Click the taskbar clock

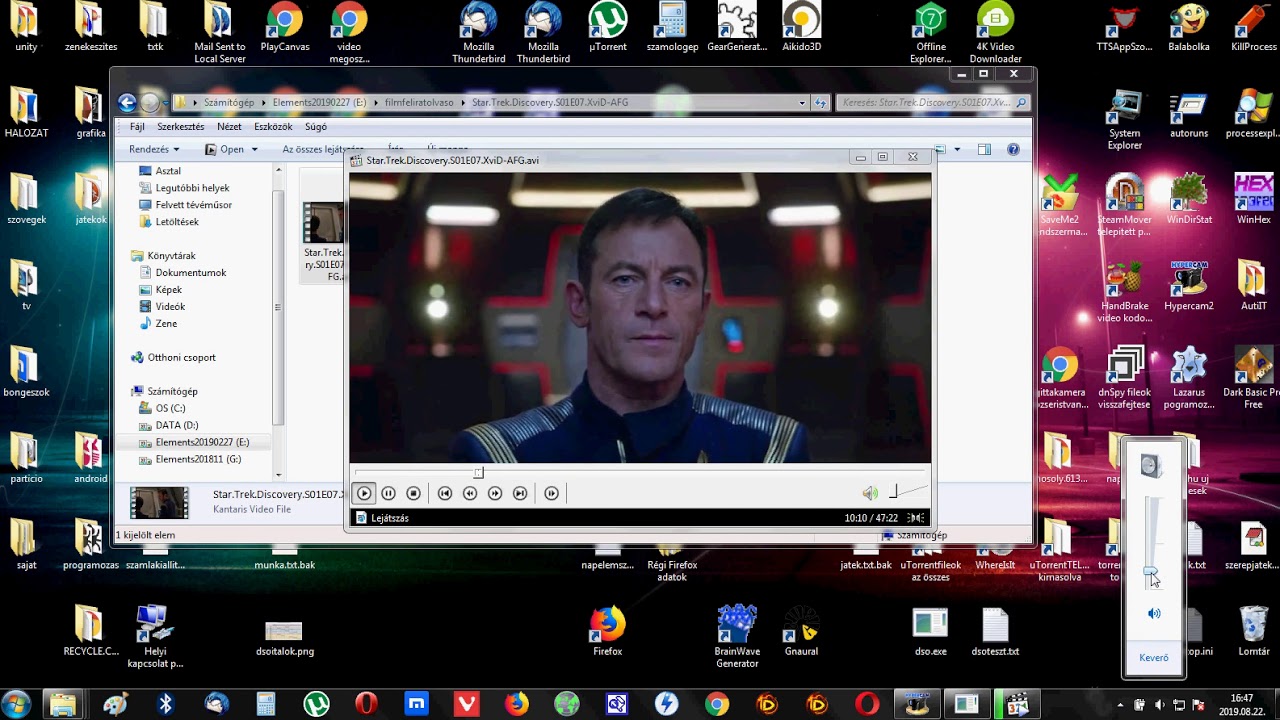[1241, 704]
